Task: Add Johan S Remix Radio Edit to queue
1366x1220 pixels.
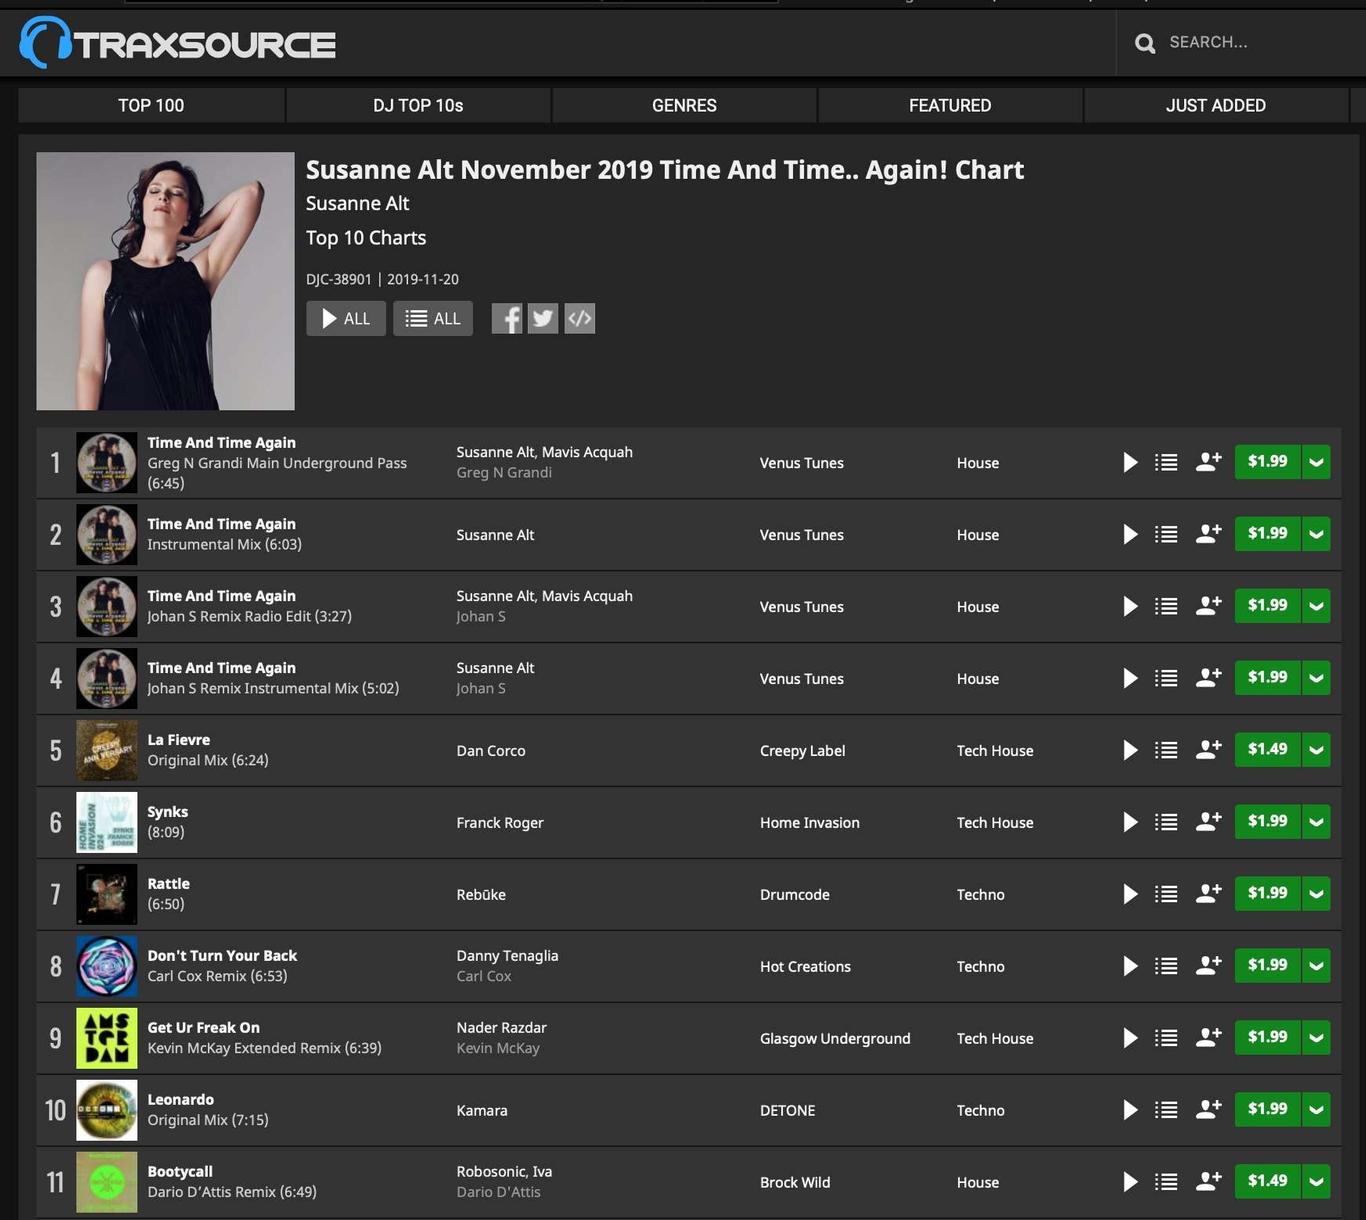Action: 1166,606
